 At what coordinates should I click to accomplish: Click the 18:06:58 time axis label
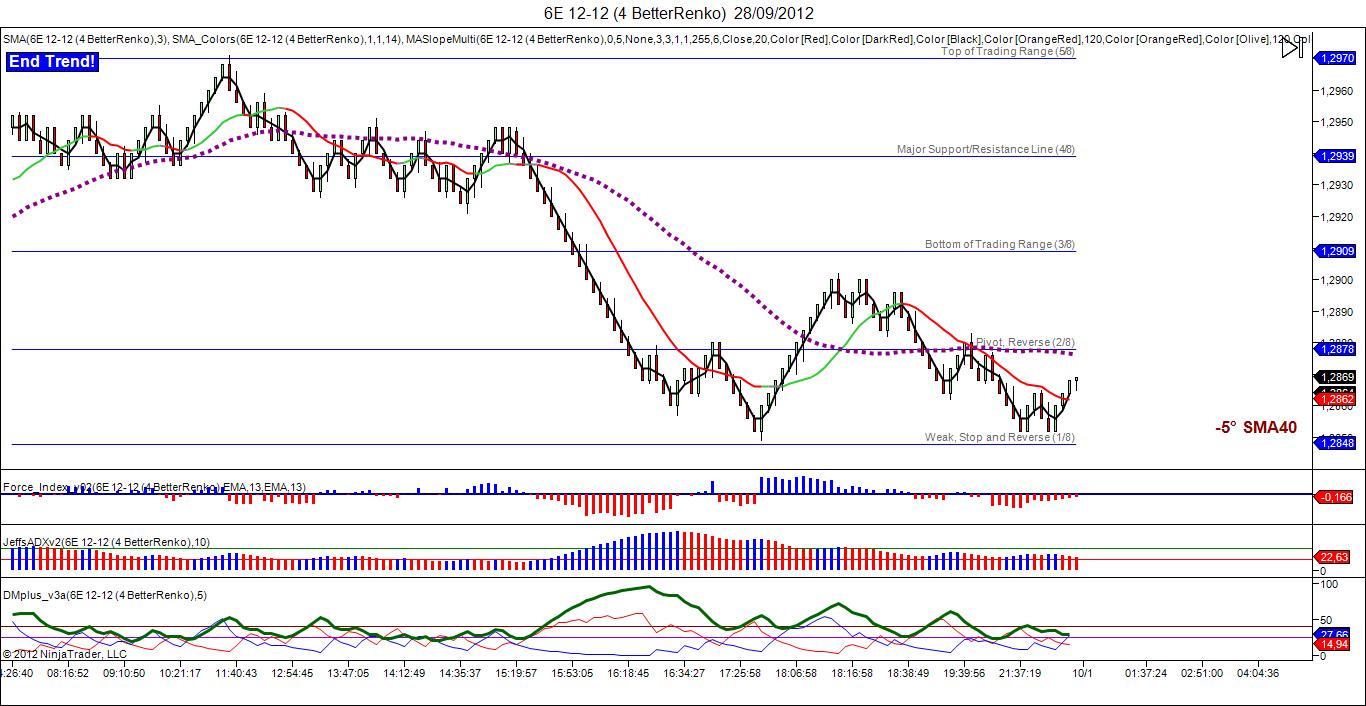pyautogui.click(x=796, y=673)
